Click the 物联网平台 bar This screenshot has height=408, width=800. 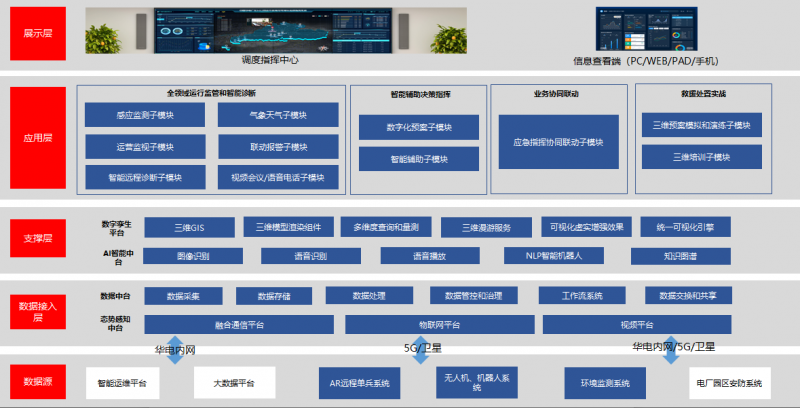pos(438,325)
